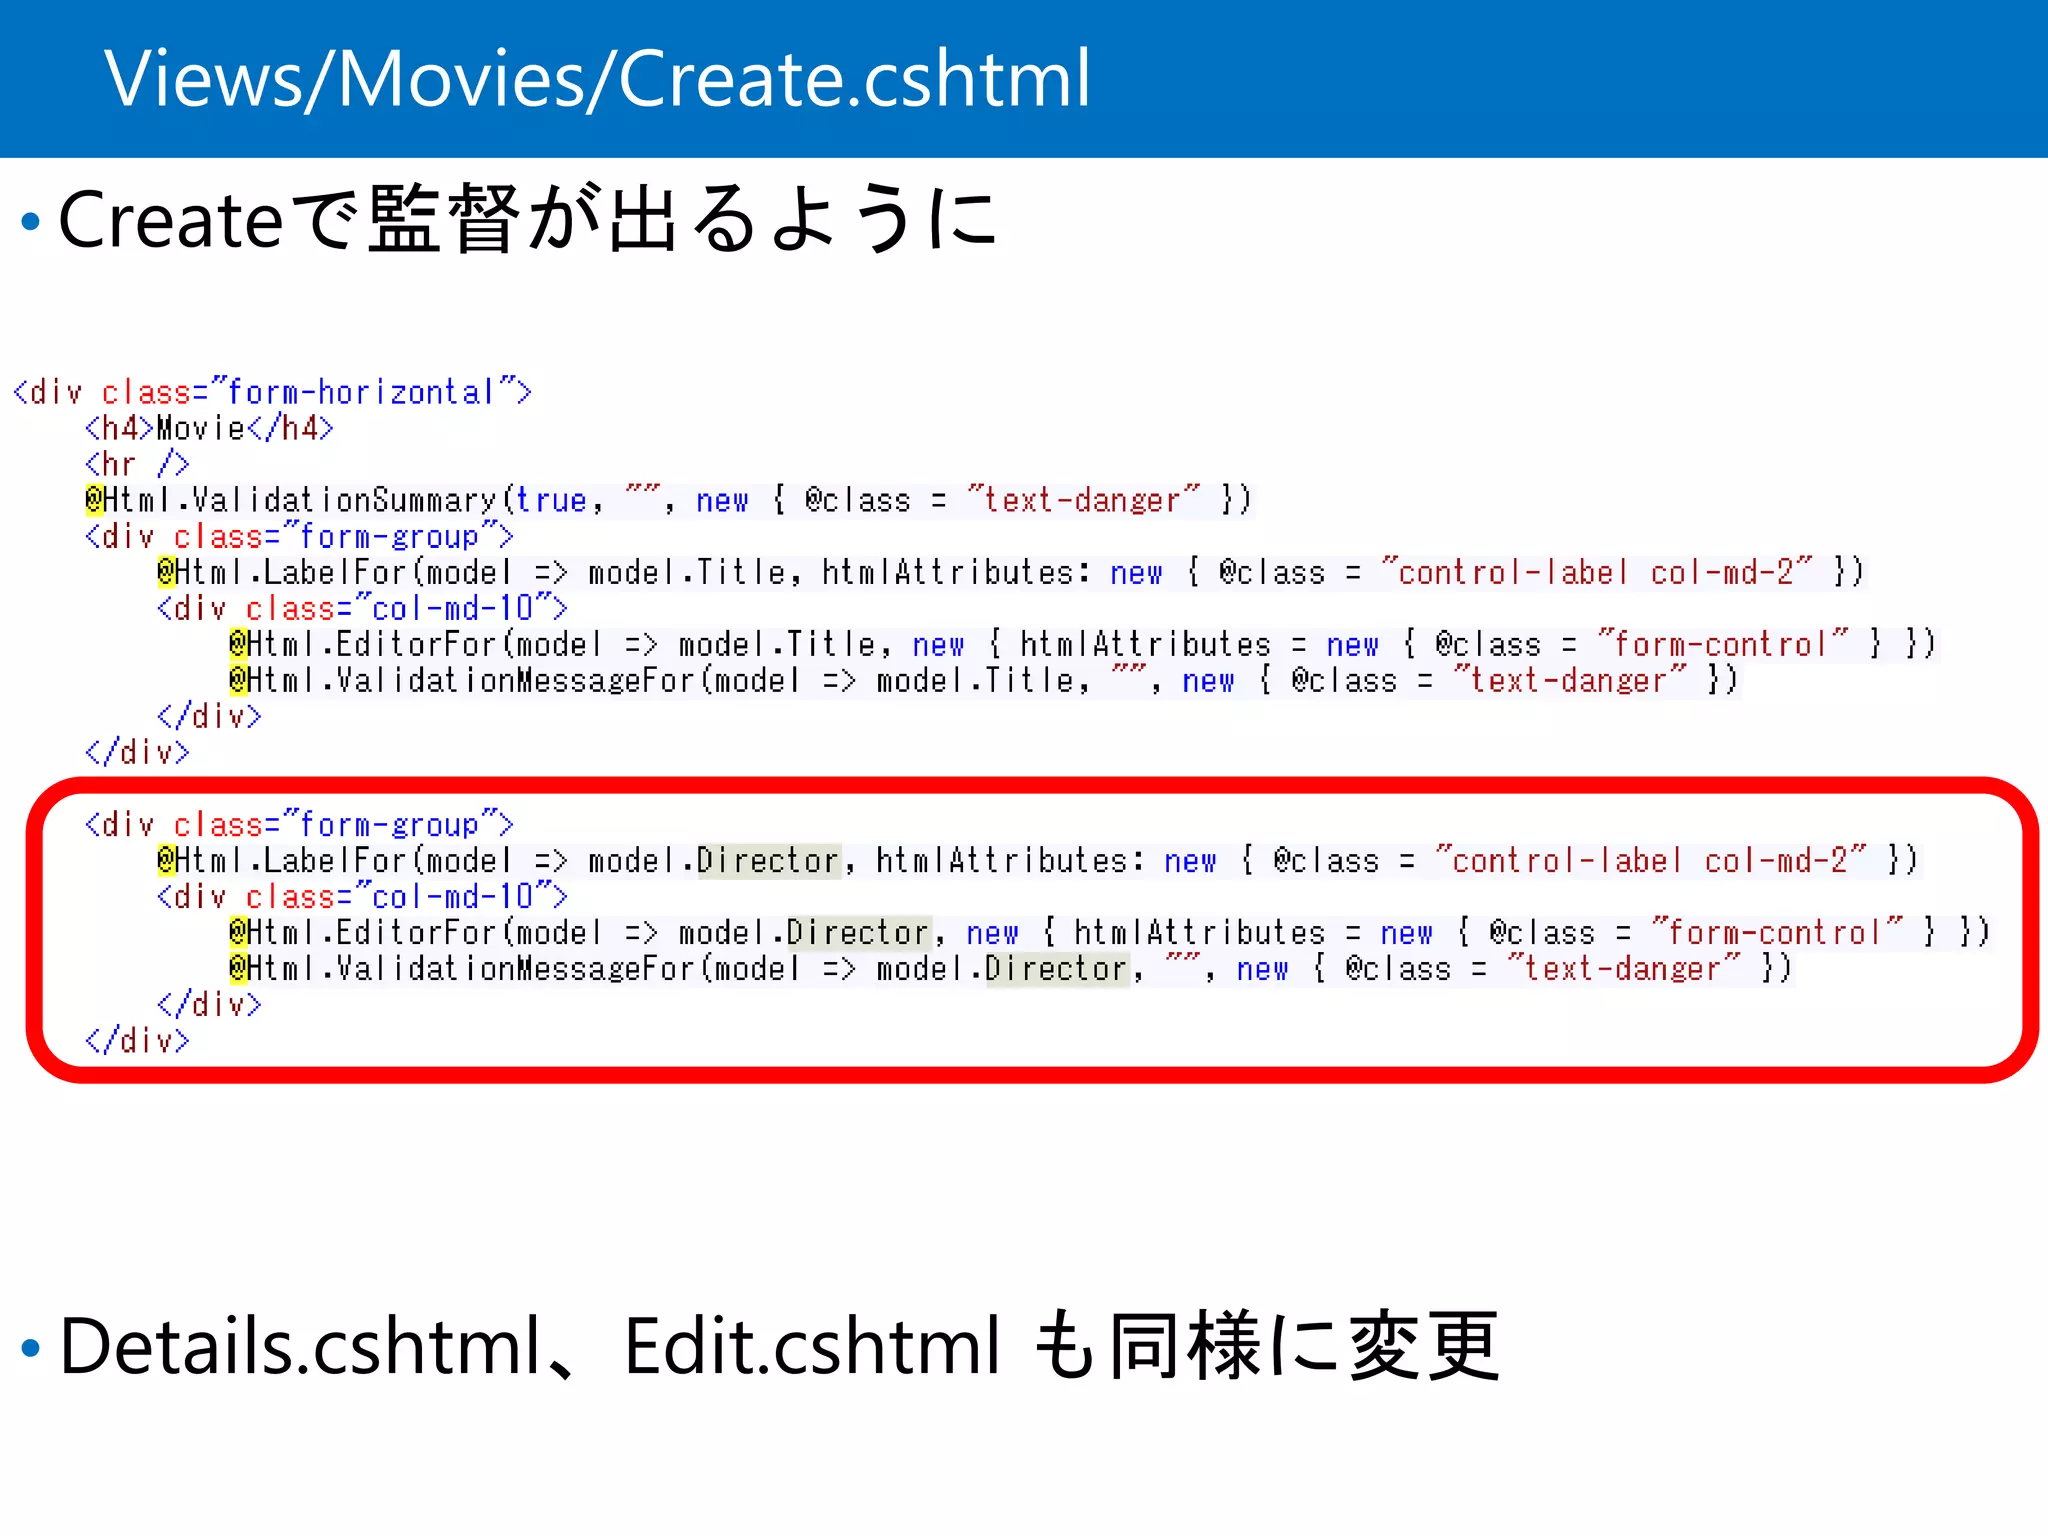Click the div class="col-md-10" line above EditorFor Title
Image resolution: width=2048 pixels, height=1536 pixels.
pyautogui.click(x=362, y=608)
